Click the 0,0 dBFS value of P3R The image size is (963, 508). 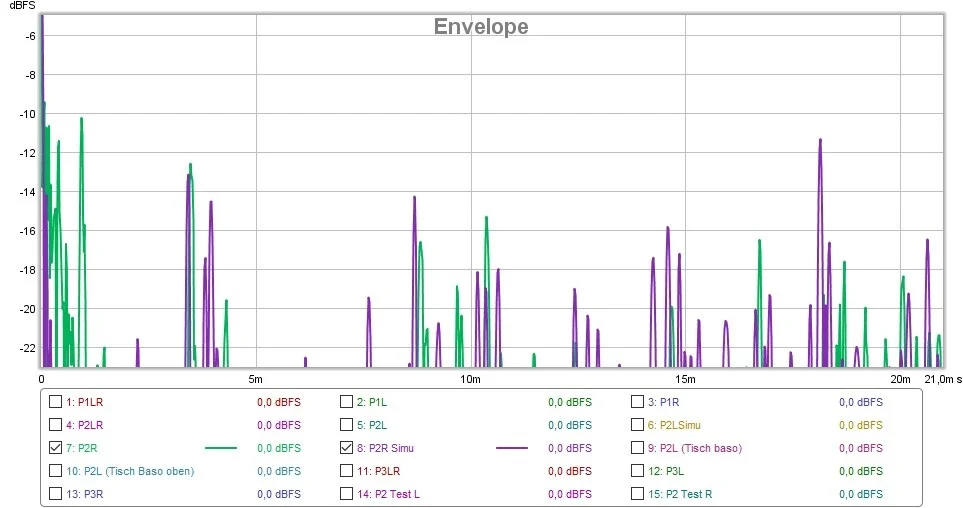tap(279, 494)
